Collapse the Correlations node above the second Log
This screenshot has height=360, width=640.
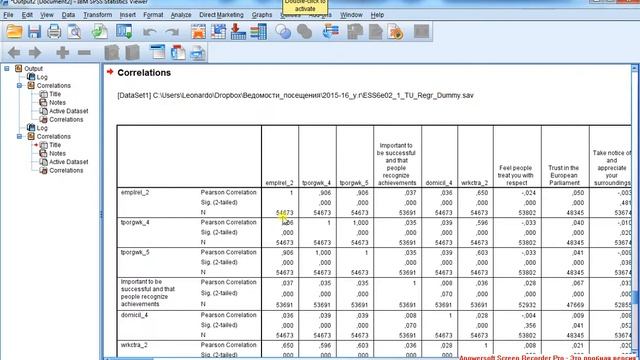[19, 86]
